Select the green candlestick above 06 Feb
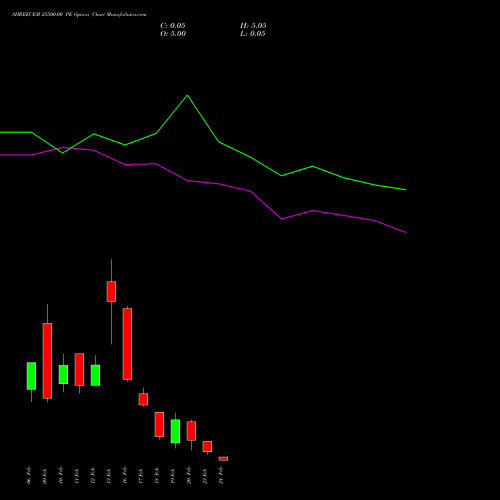 31,376
